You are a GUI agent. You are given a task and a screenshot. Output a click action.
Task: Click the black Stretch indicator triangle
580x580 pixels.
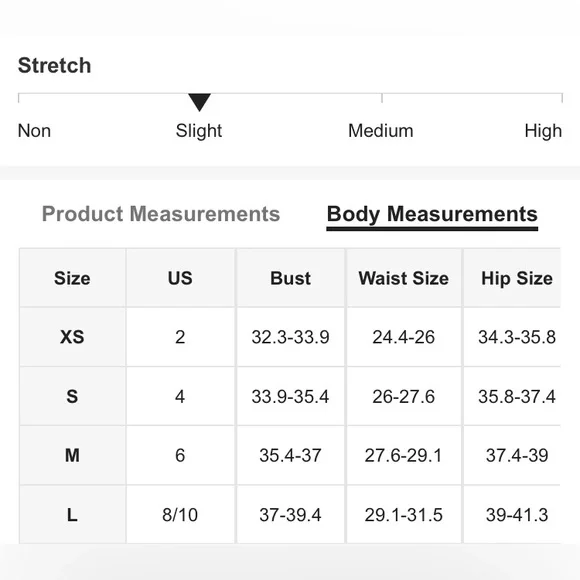tap(199, 102)
